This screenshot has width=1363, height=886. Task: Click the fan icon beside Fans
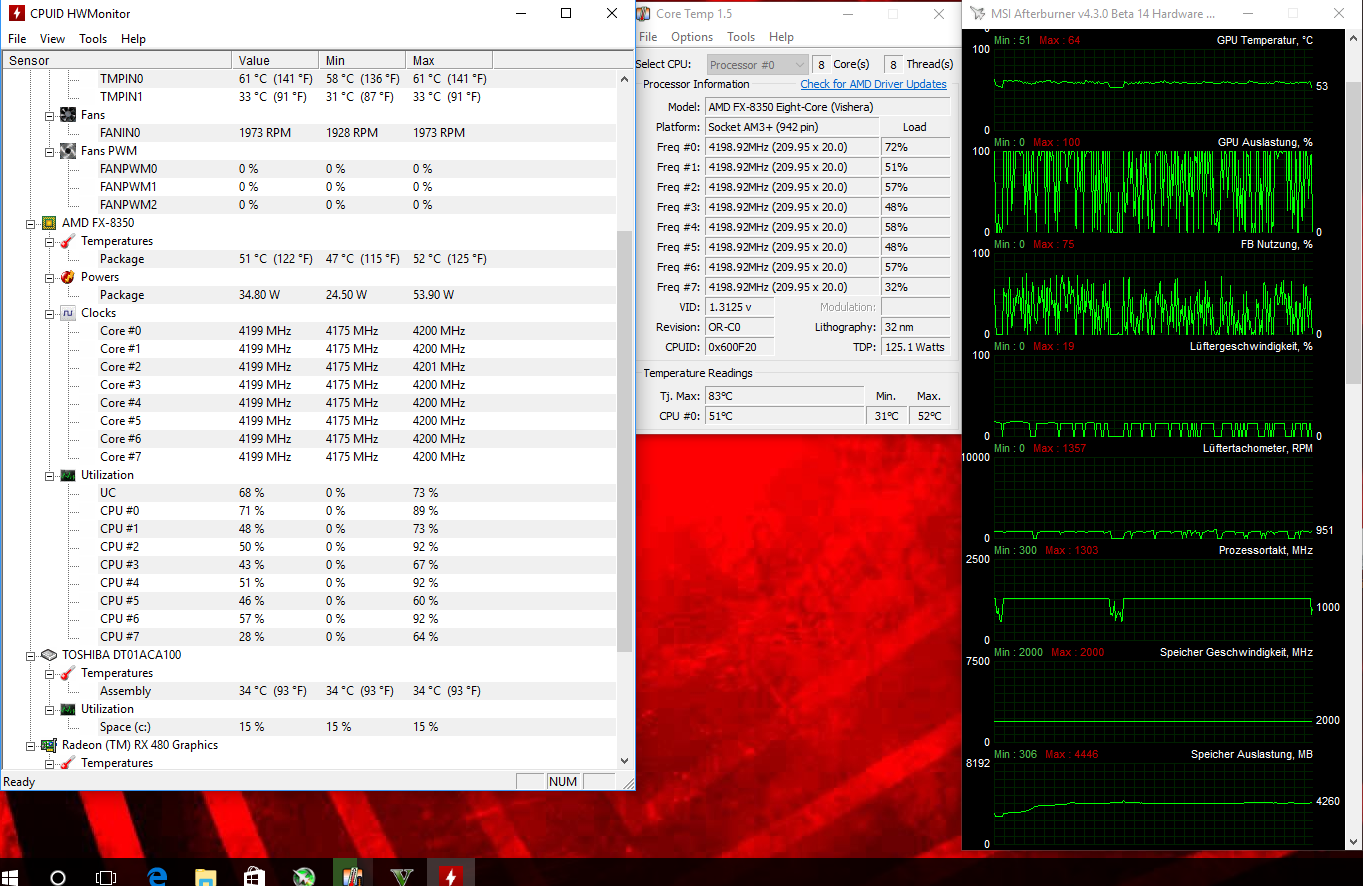coord(68,115)
